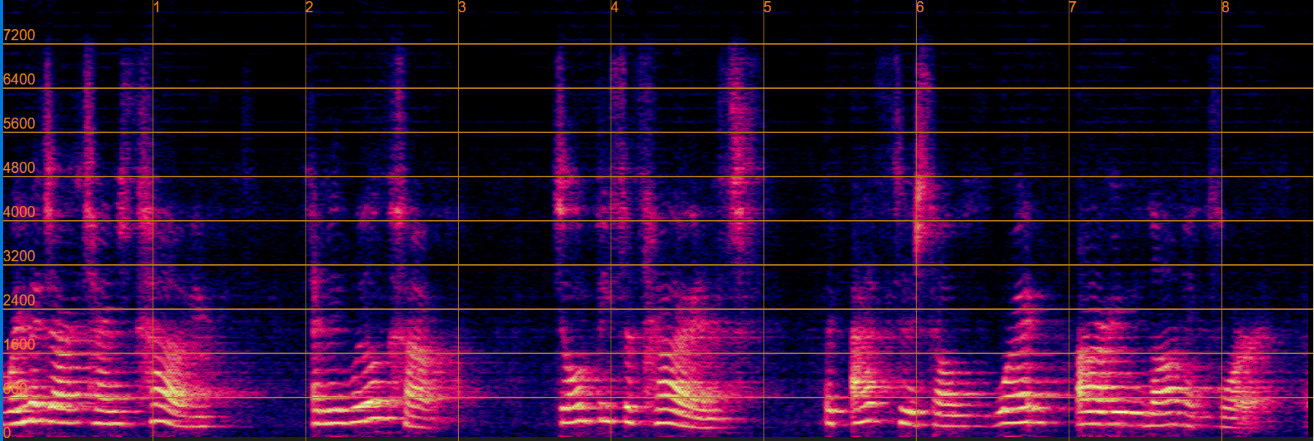Image resolution: width=1314 pixels, height=441 pixels.
Task: Jump to time marker 6
Action: tap(920, 8)
